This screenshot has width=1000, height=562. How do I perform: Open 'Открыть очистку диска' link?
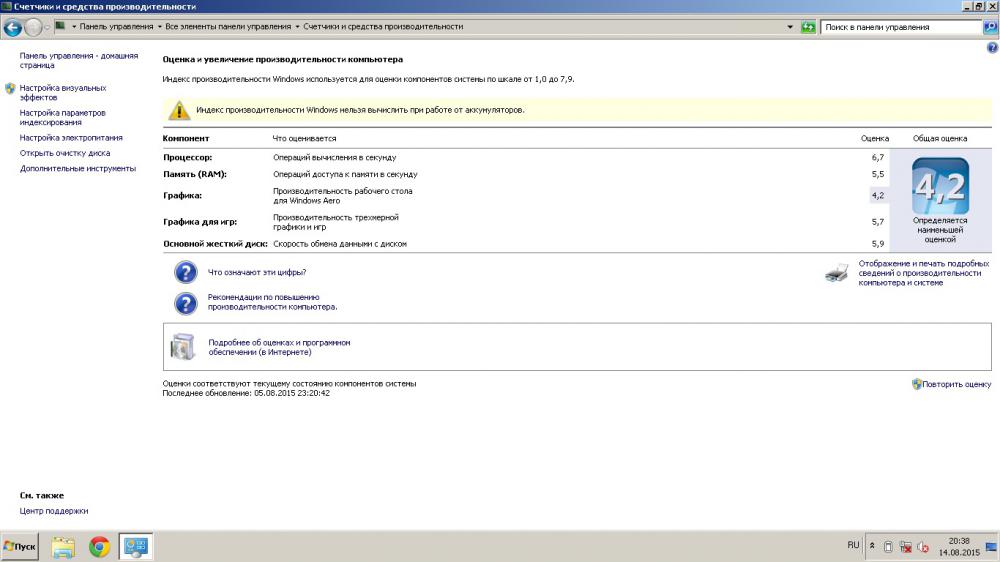pyautogui.click(x=64, y=153)
